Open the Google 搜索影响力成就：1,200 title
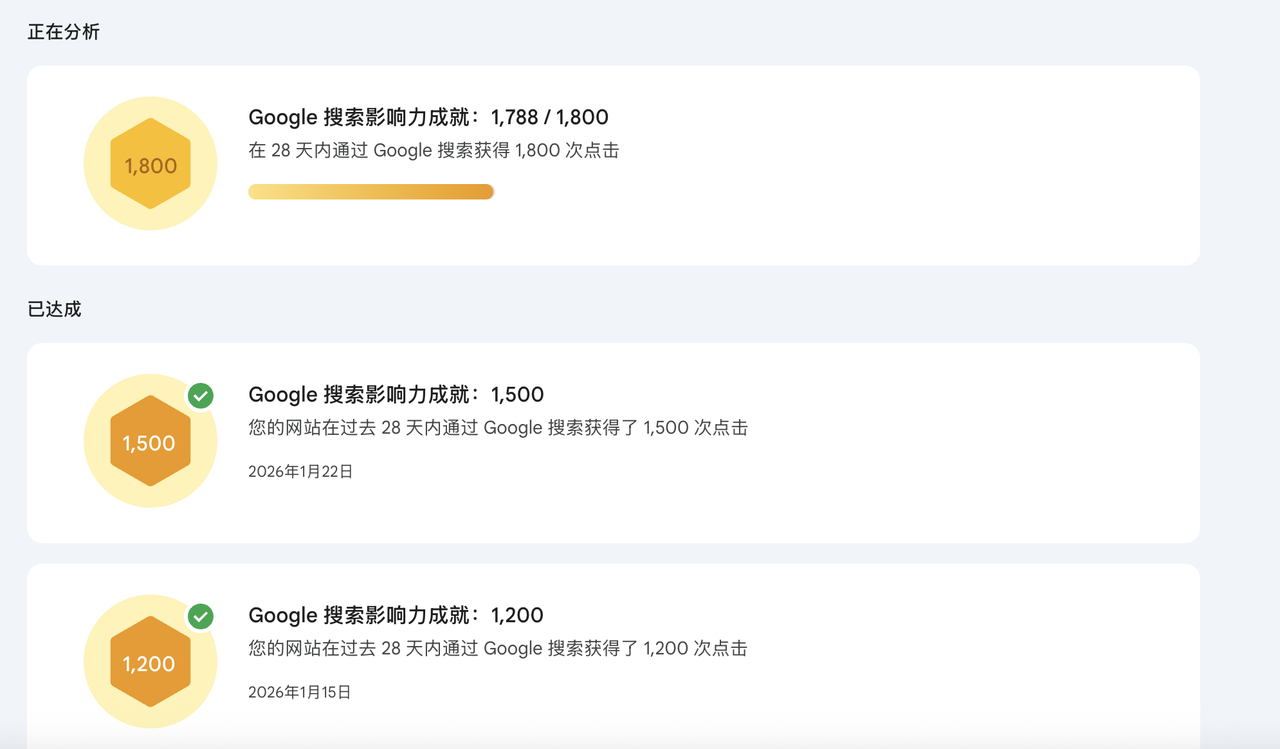The width and height of the screenshot is (1280, 749). click(x=396, y=615)
